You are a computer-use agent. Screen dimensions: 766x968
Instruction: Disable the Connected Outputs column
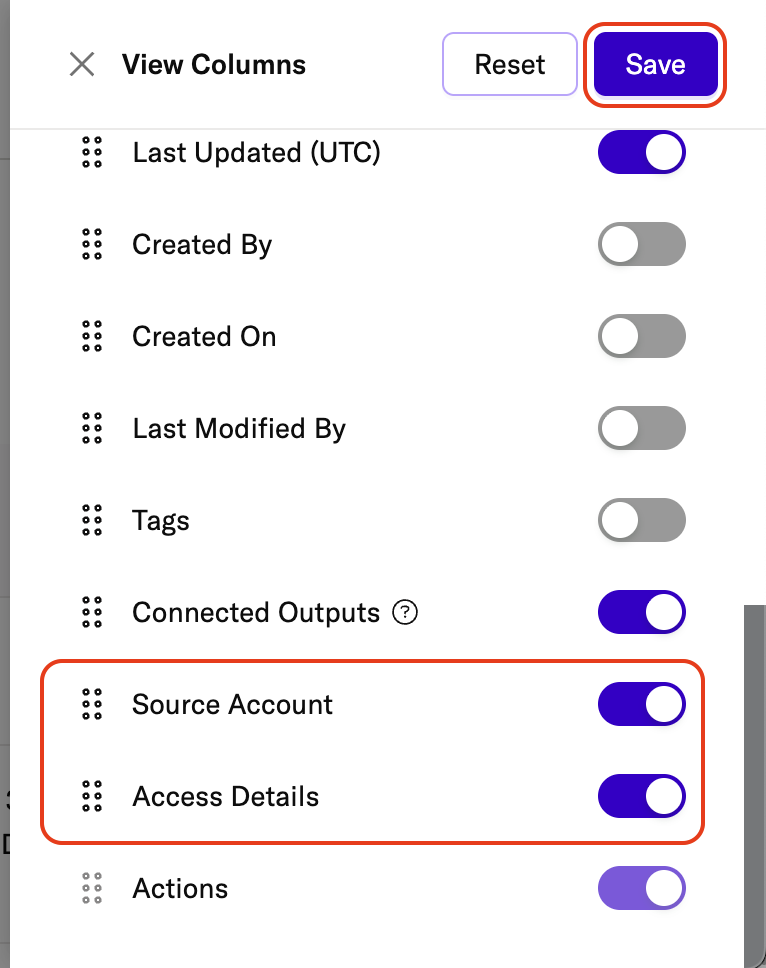(x=642, y=613)
